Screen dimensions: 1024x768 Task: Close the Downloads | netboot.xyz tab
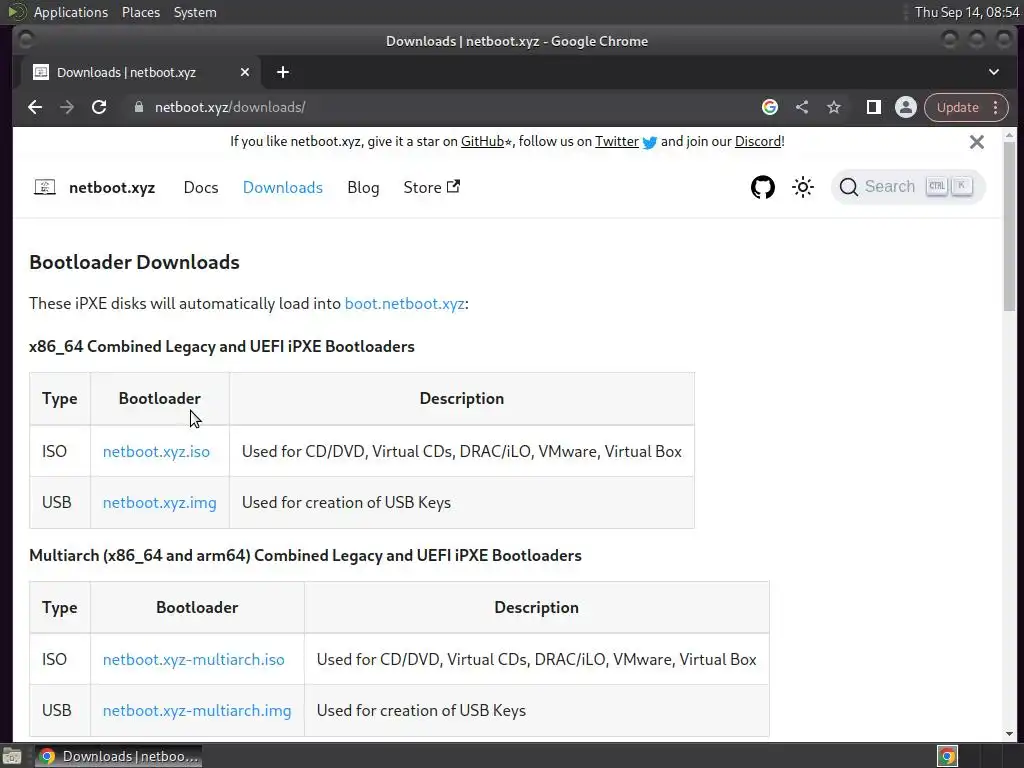pyautogui.click(x=245, y=72)
